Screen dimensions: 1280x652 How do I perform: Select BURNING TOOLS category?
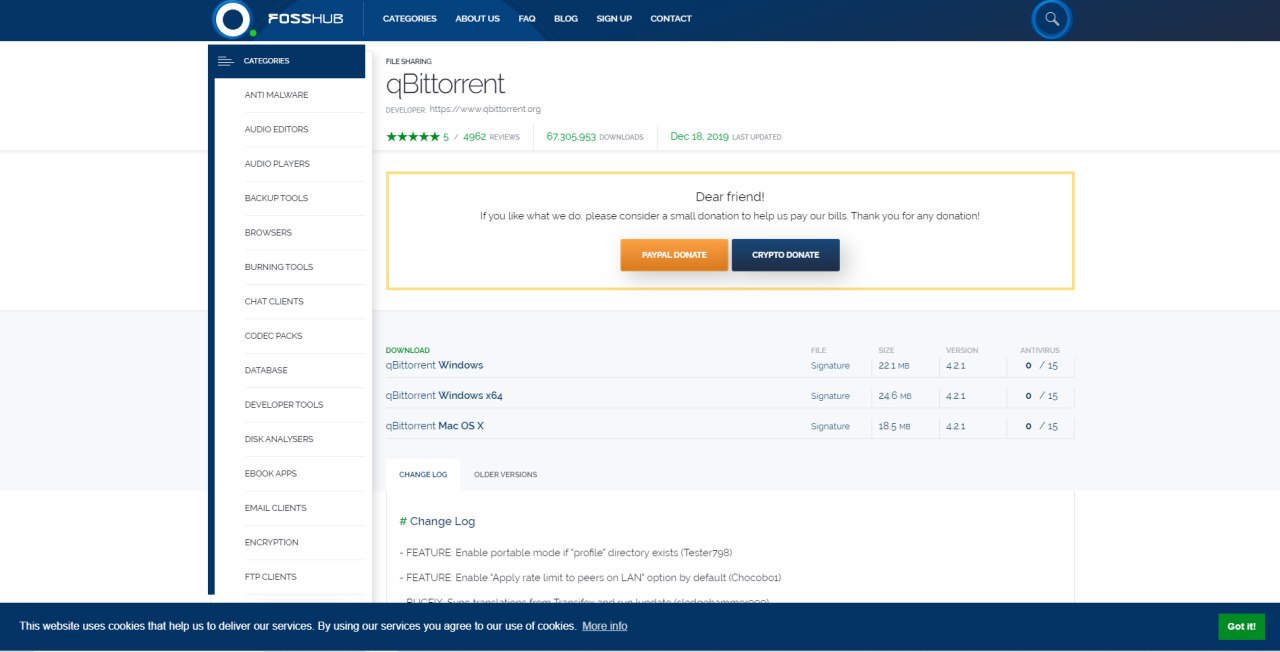point(279,268)
